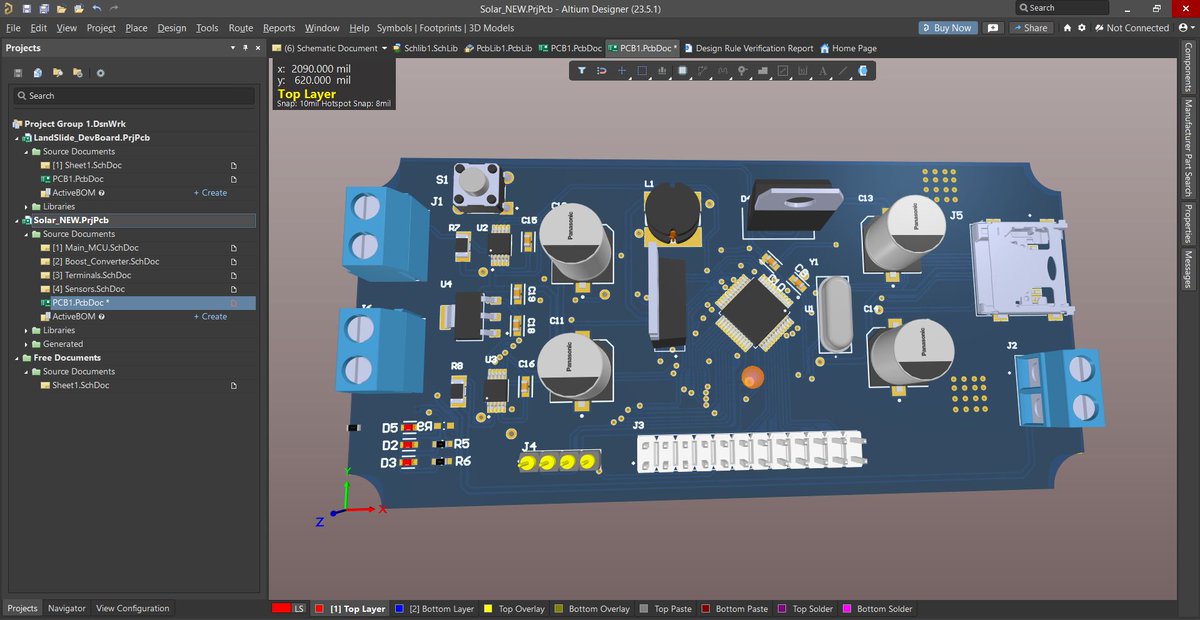Click the Projects panel Search field
Viewport: 1200px width, 620px height.
[134, 96]
